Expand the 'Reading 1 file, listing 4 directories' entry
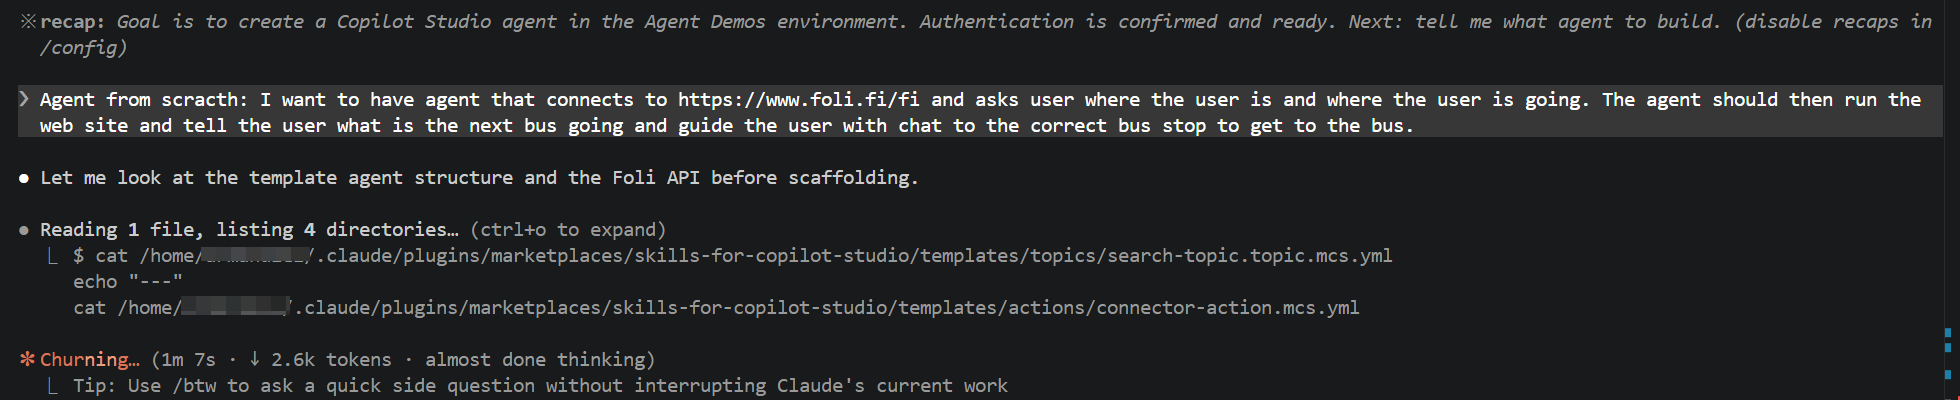Screen dimensions: 1960x400 coord(248,230)
